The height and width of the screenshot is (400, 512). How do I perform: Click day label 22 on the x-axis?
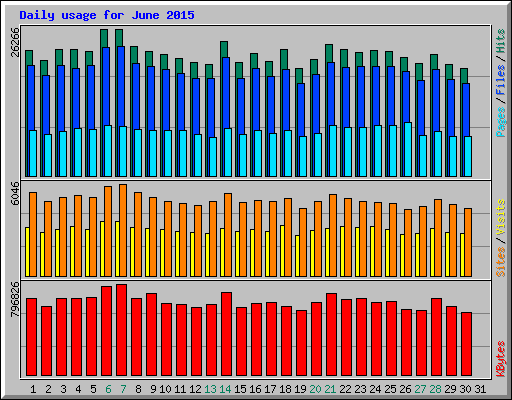(345, 389)
